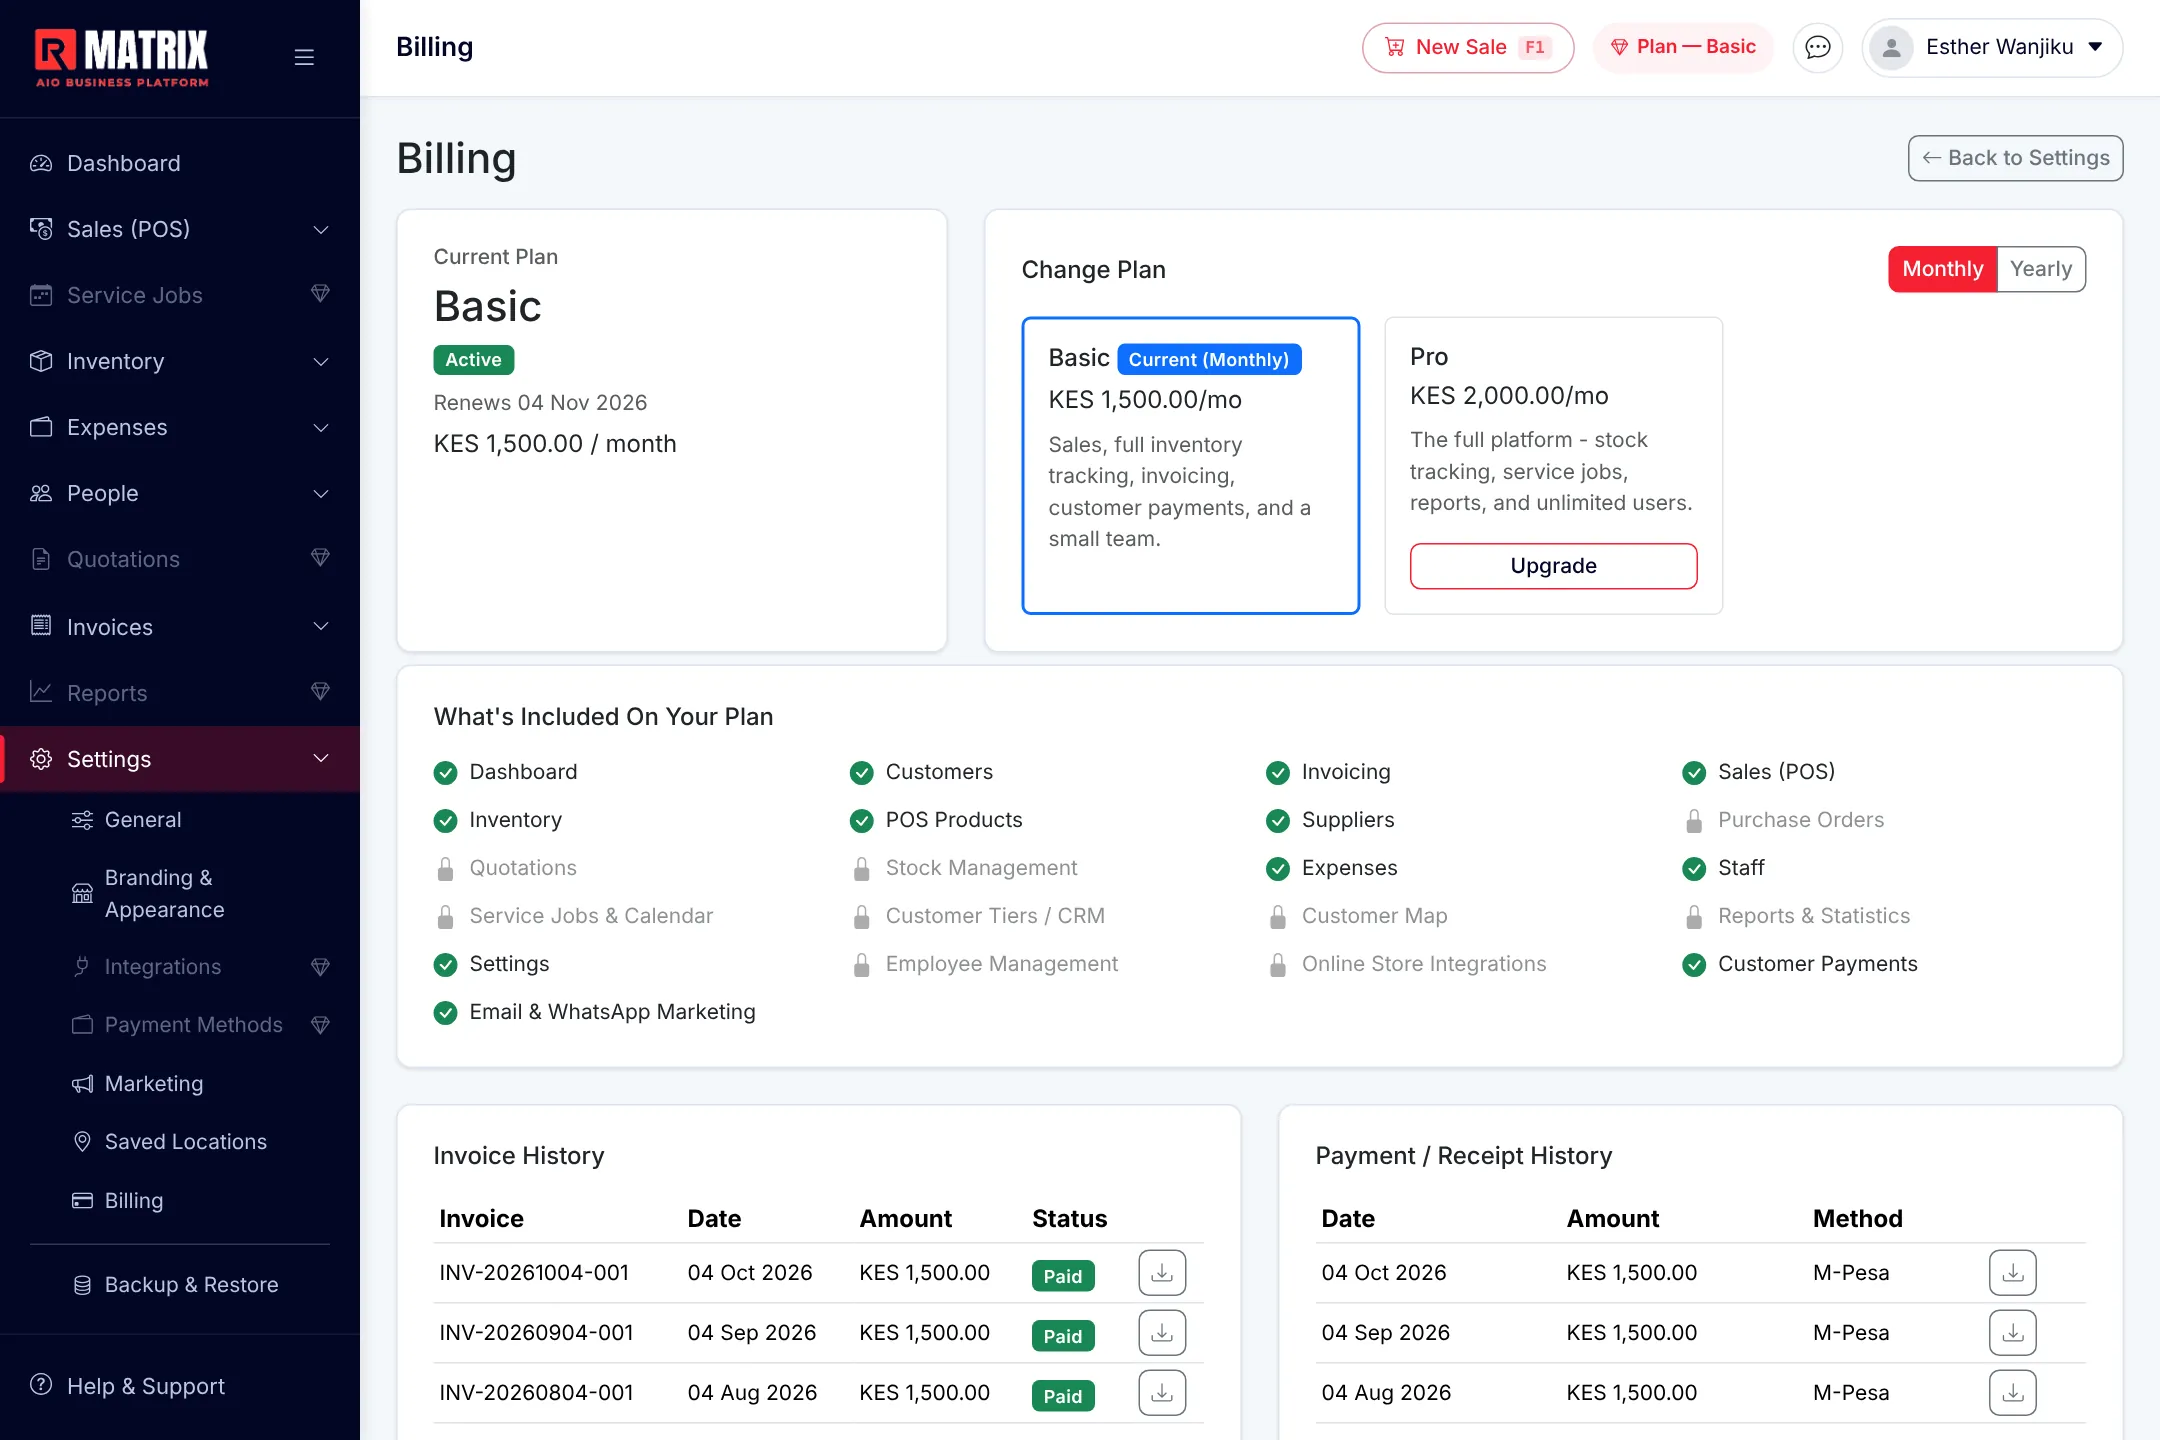Click the user avatar icon

tap(1891, 47)
